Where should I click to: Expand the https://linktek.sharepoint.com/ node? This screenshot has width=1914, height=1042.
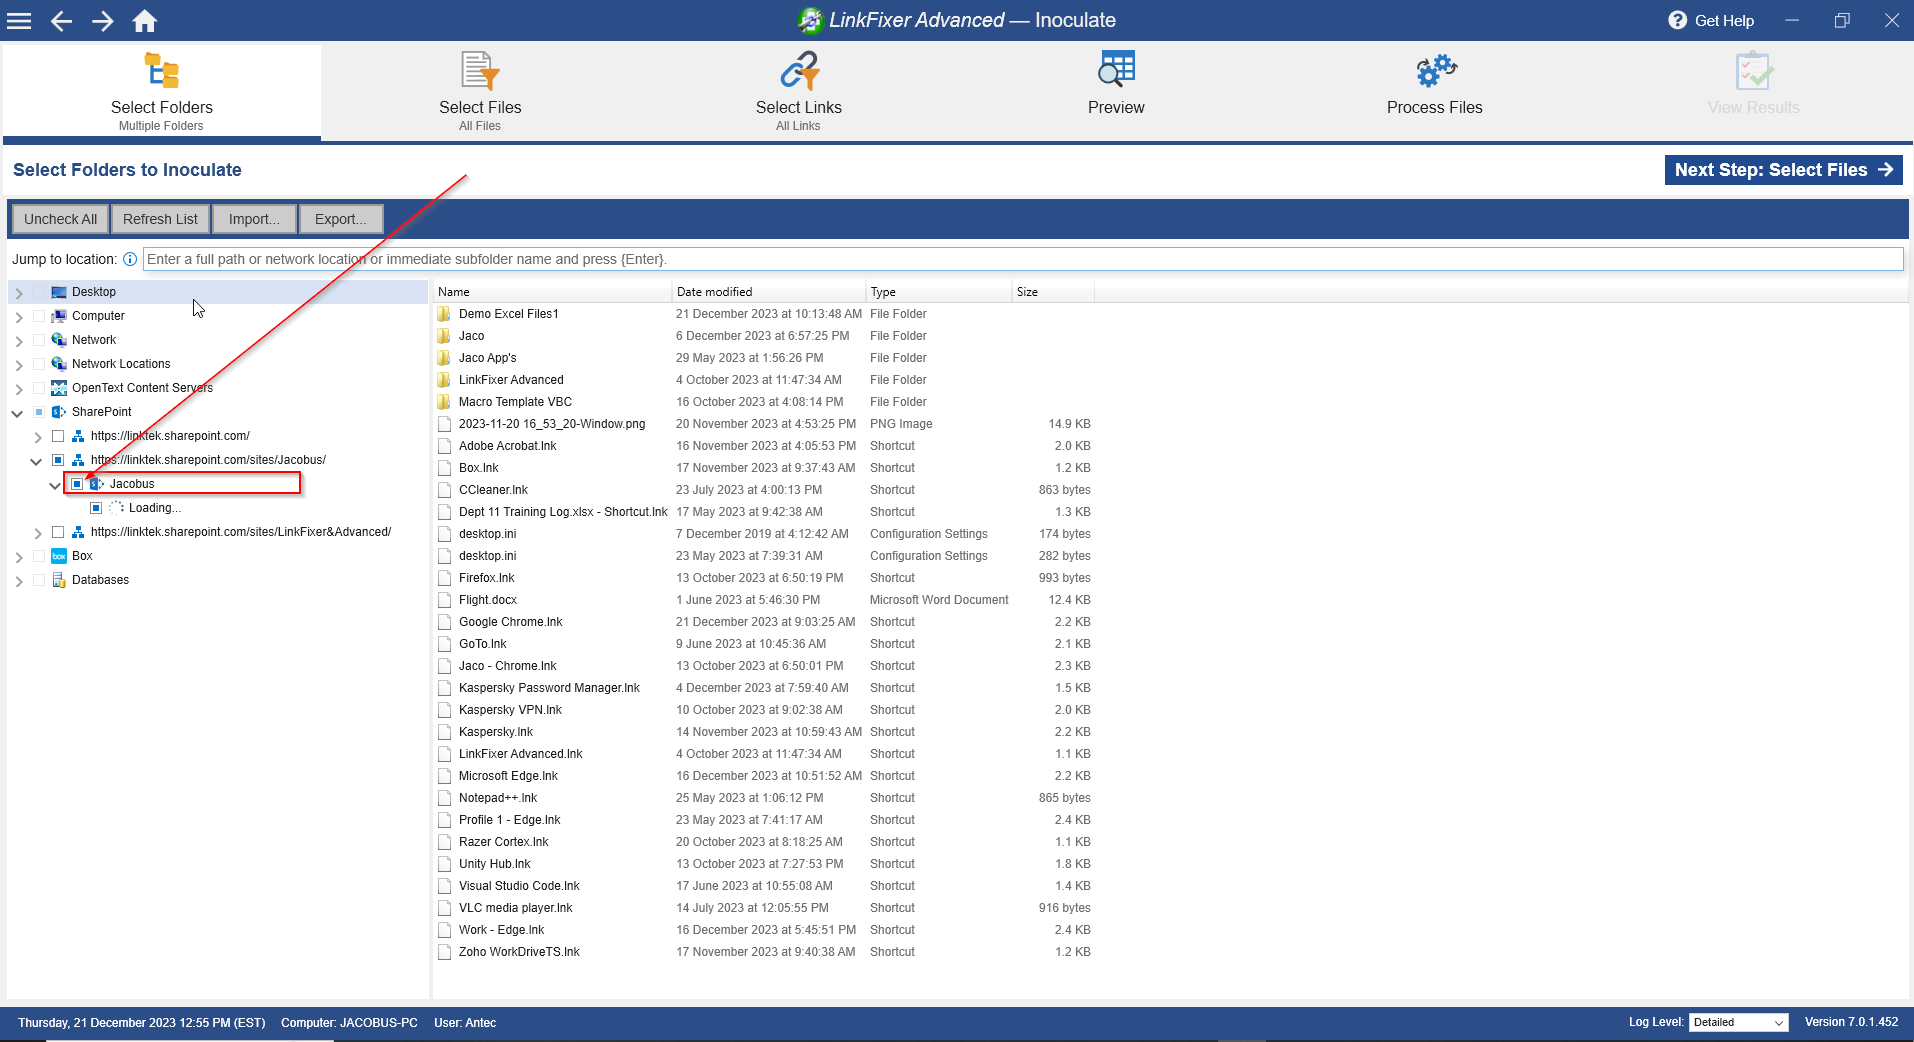[x=38, y=437]
